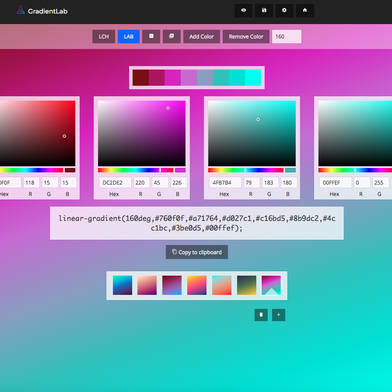
Task: Click the eye preview icon in header
Action: [x=243, y=11]
